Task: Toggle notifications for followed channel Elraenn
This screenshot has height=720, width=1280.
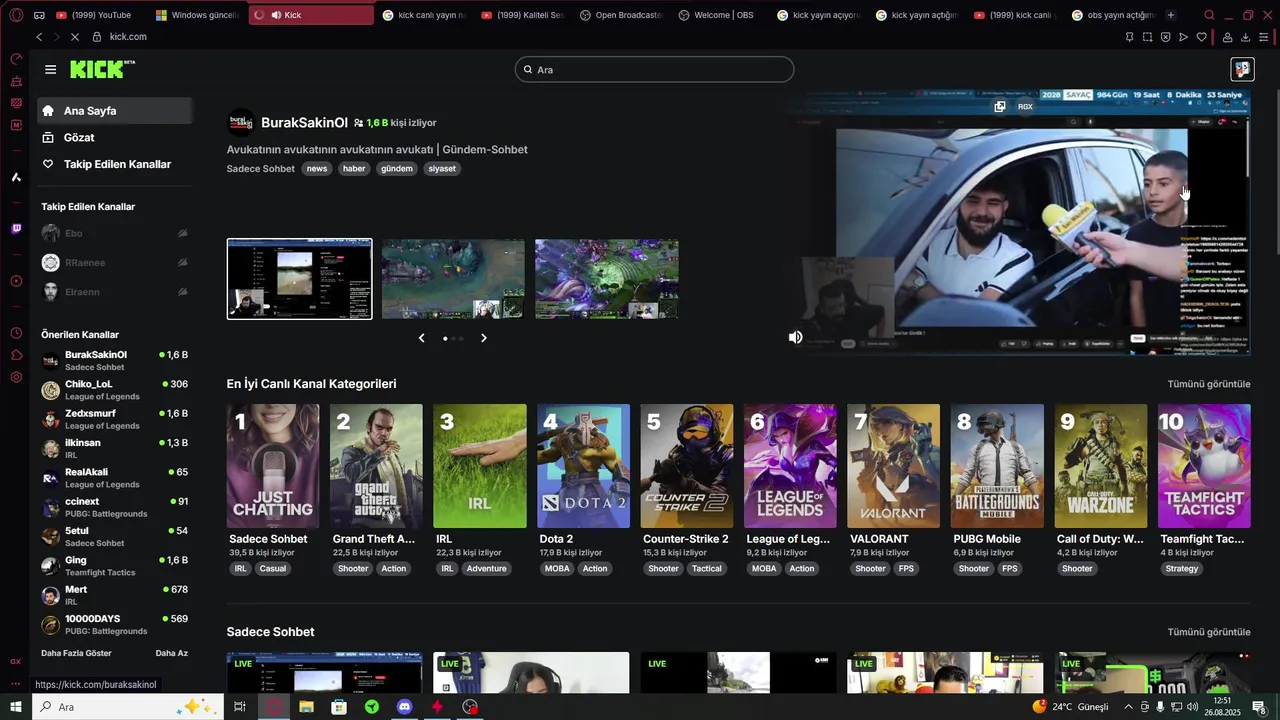Action: [x=182, y=292]
